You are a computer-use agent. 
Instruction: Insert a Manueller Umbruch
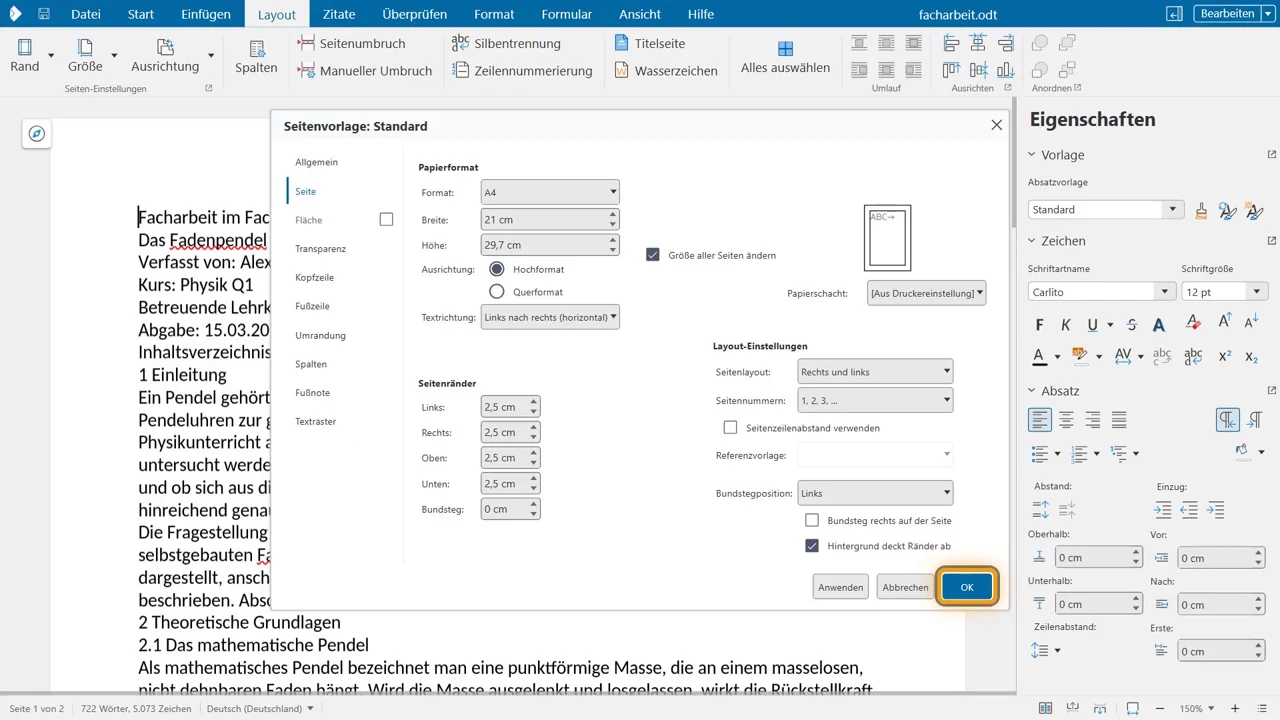point(365,71)
